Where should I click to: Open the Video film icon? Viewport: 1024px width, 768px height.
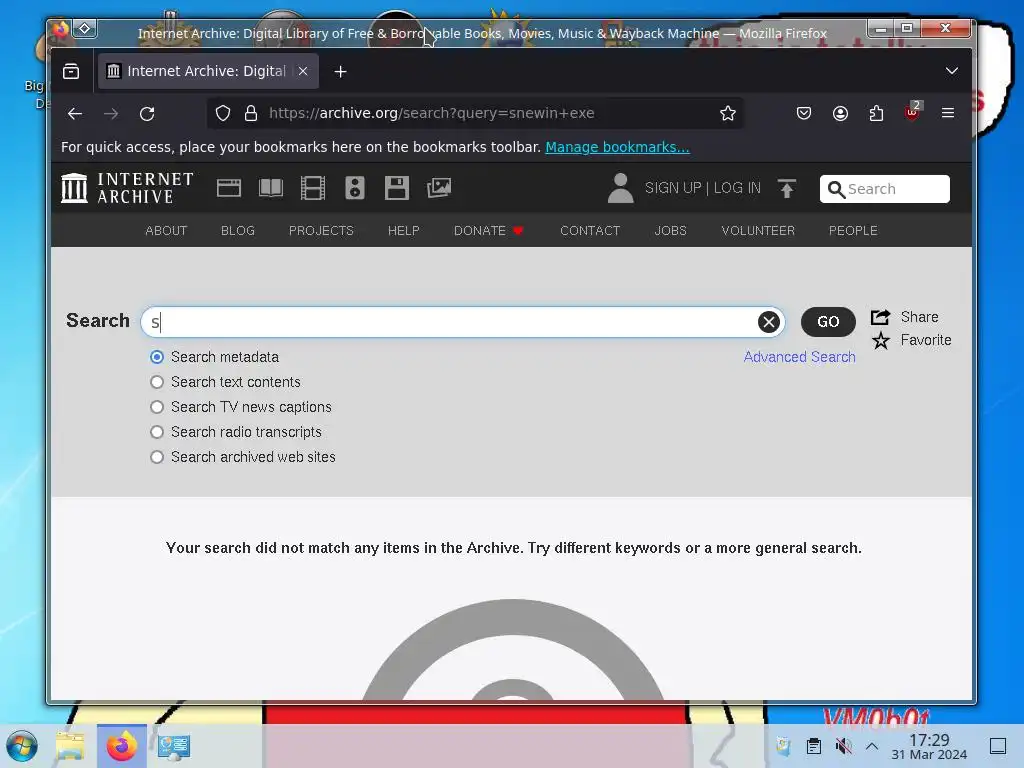[313, 188]
